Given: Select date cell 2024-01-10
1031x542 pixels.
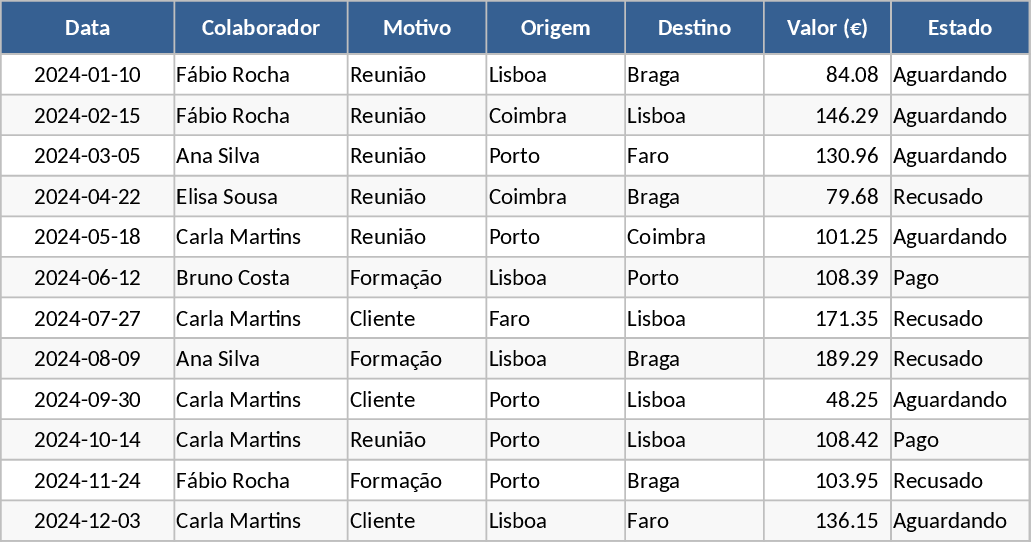Looking at the screenshot, I should coord(87,75).
